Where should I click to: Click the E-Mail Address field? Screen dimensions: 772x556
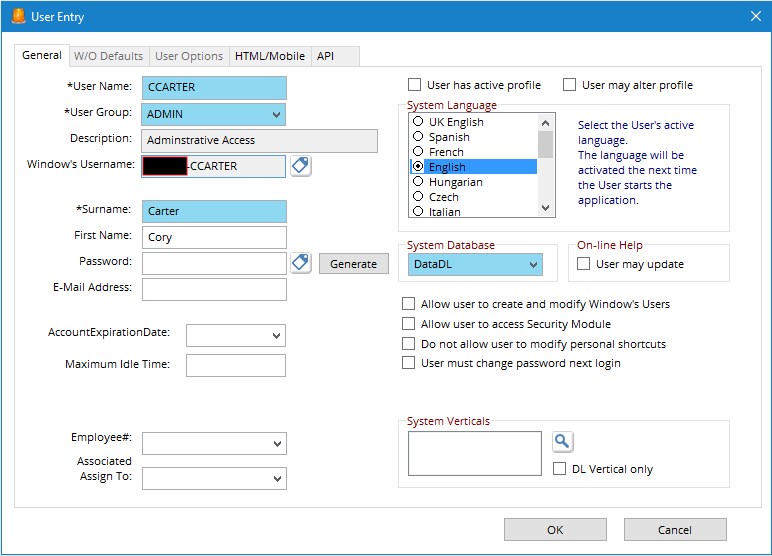pos(214,289)
